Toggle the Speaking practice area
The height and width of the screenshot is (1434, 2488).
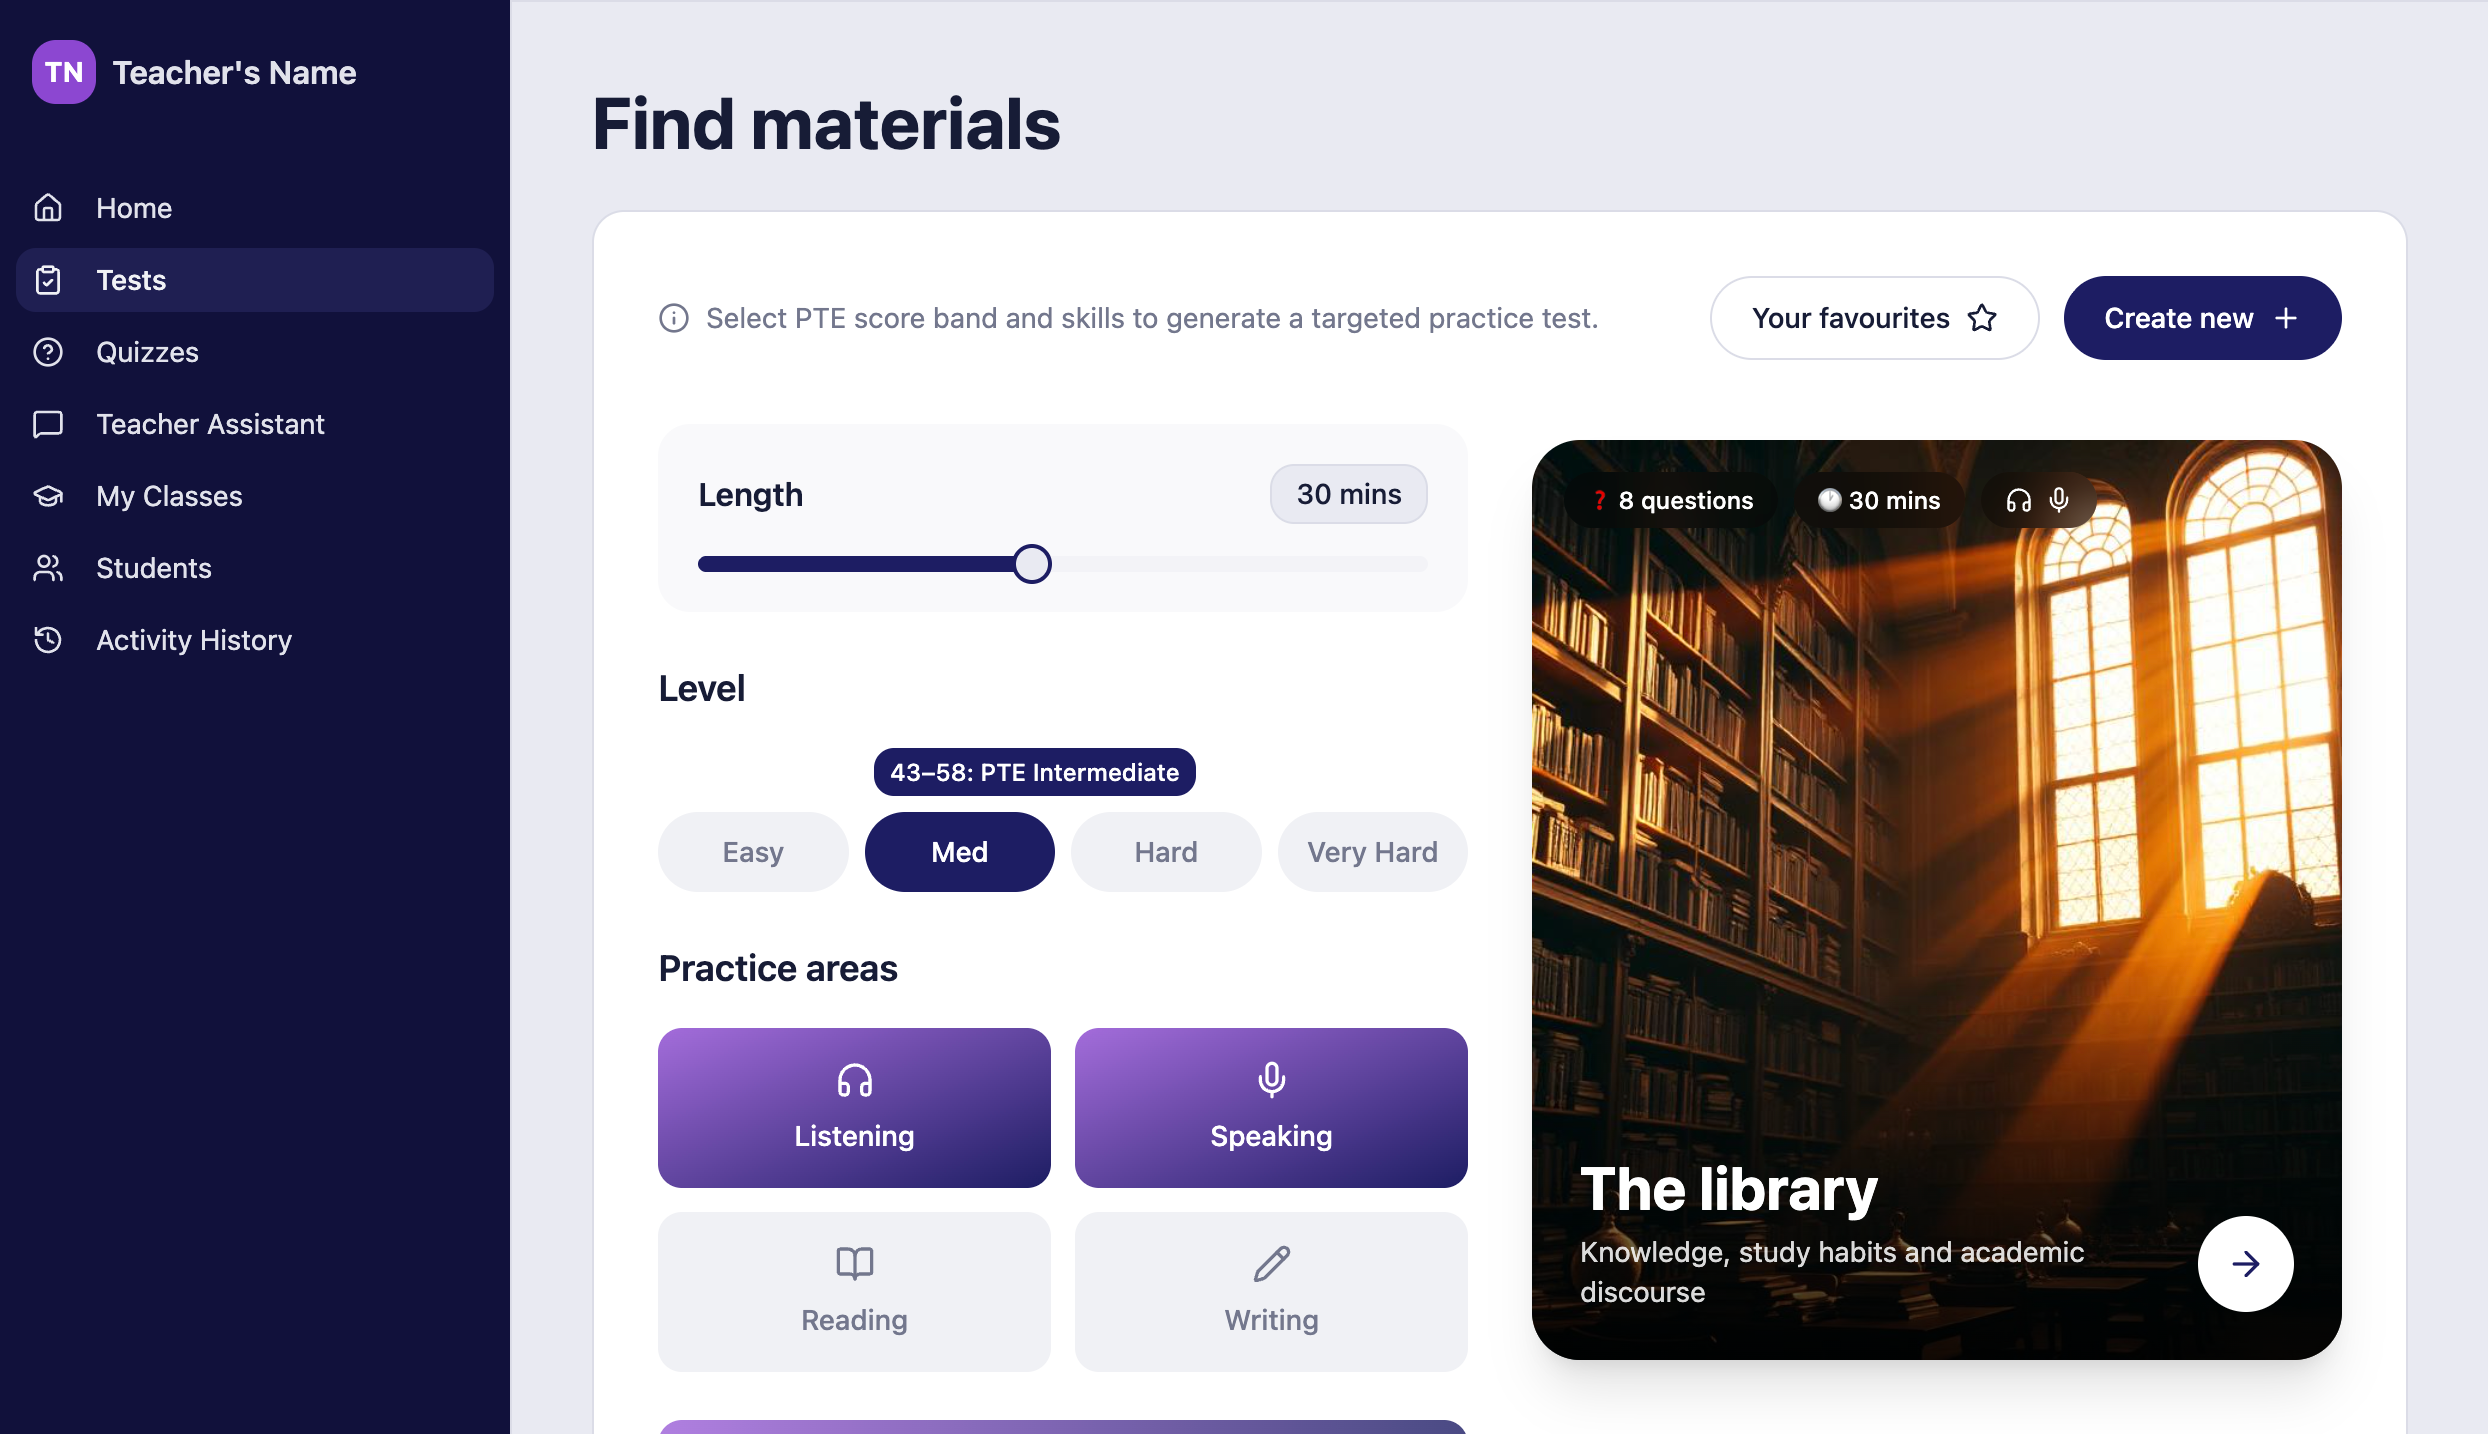[1271, 1108]
